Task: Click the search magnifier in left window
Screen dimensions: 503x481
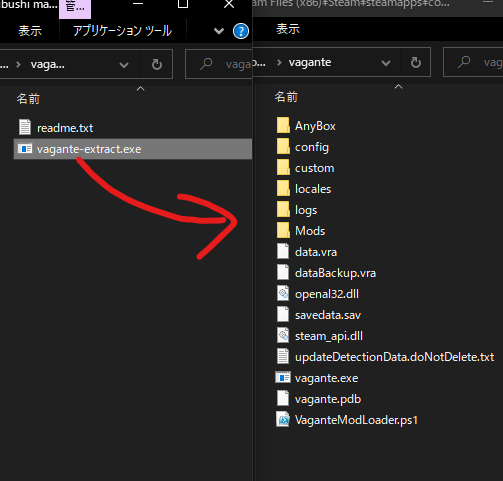Action: tap(206, 63)
